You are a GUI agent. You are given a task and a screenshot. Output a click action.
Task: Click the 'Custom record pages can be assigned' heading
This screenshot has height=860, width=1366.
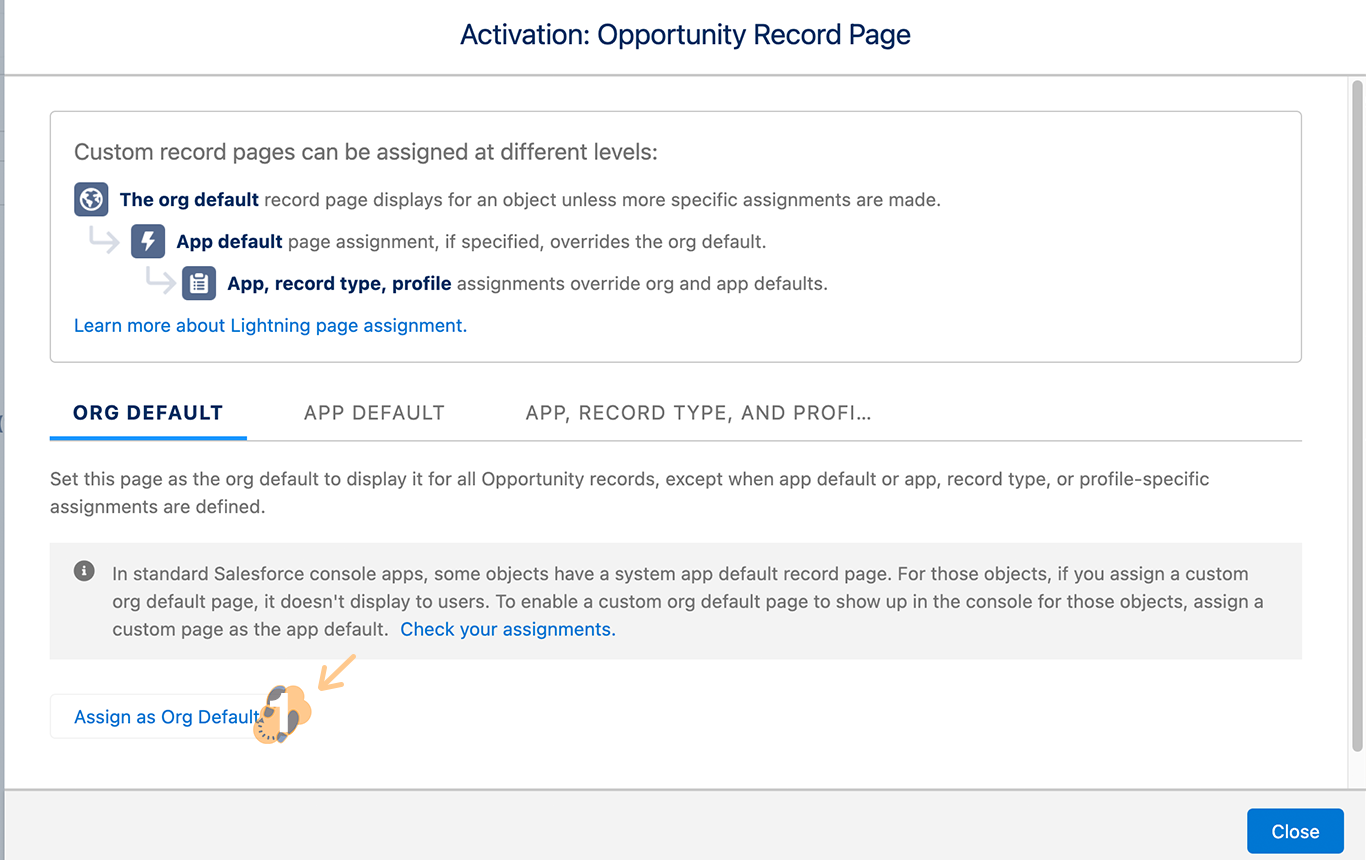pos(366,152)
